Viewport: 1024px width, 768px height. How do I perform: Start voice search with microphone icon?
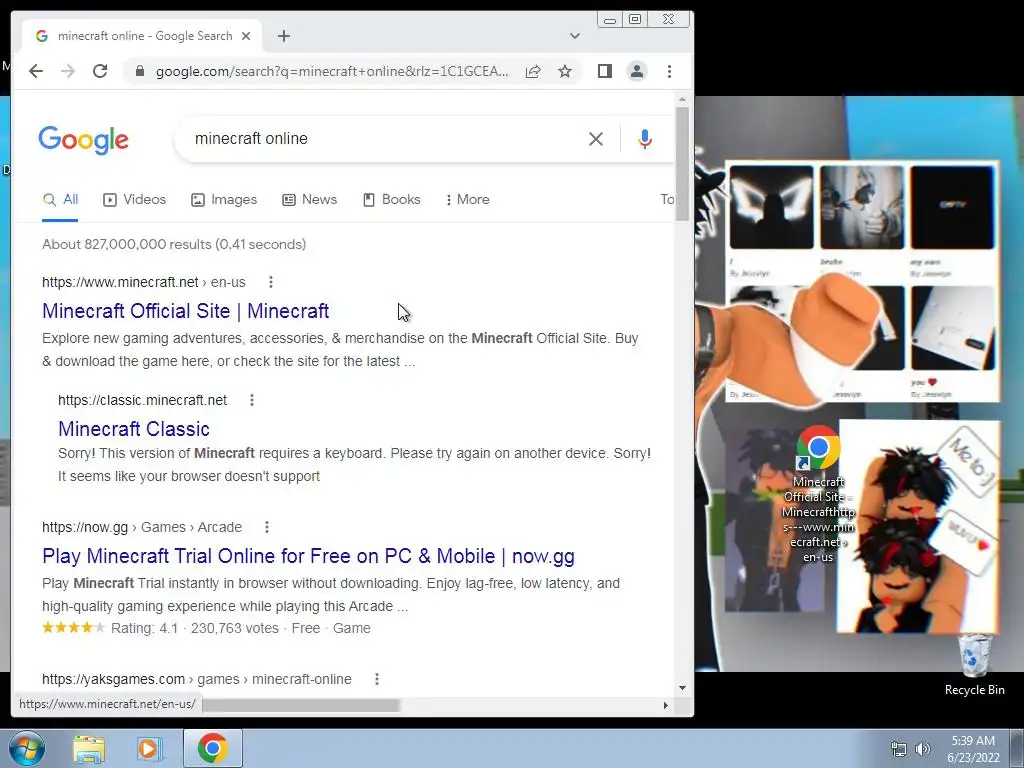click(x=645, y=138)
